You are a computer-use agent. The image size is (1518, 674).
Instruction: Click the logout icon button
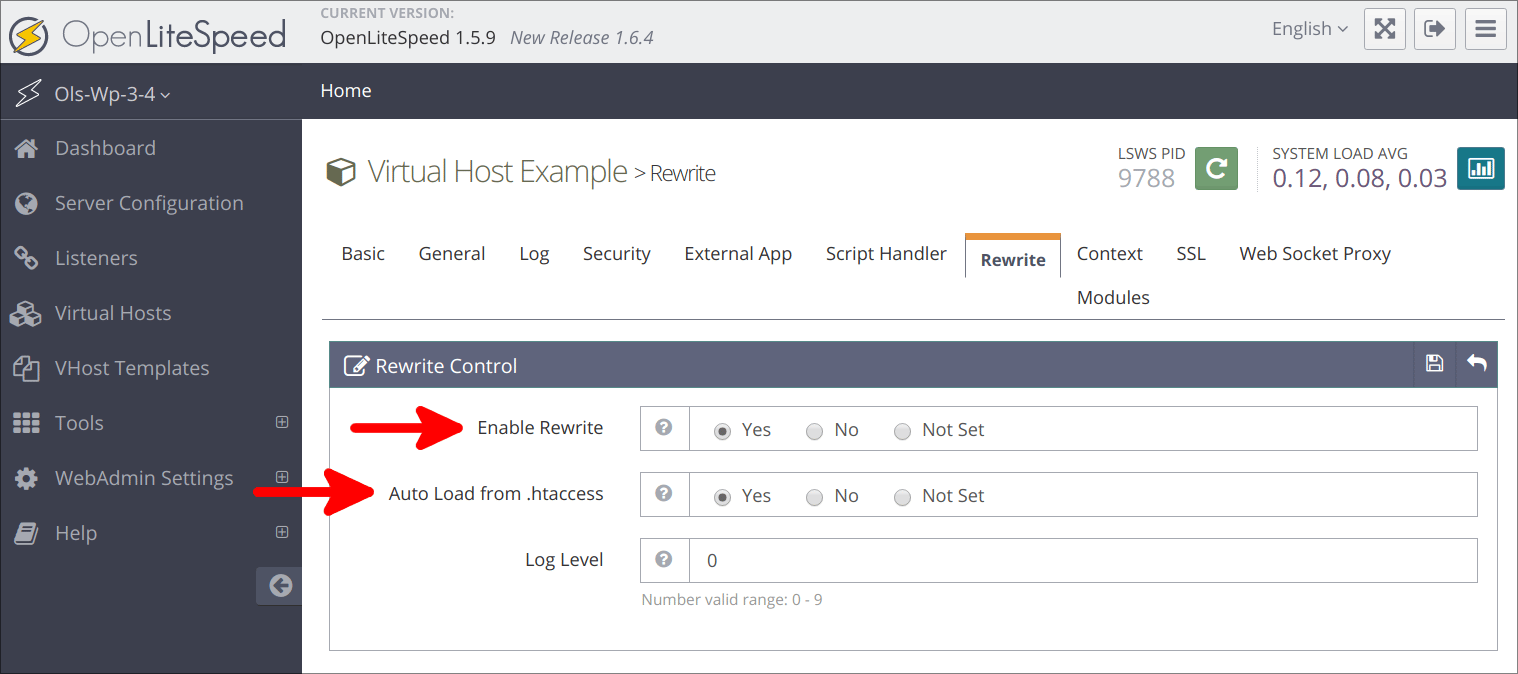[1435, 29]
